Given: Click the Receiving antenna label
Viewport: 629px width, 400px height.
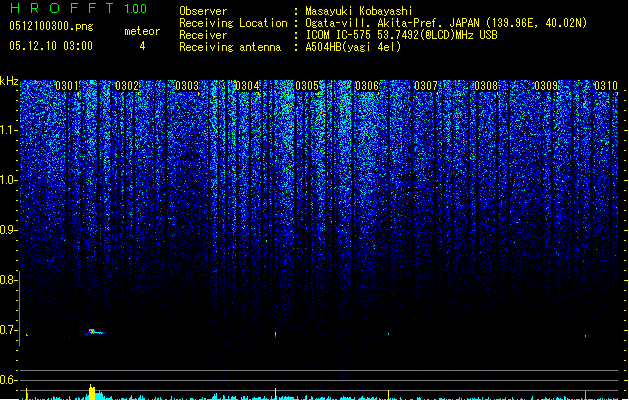Looking at the screenshot, I should (230, 47).
